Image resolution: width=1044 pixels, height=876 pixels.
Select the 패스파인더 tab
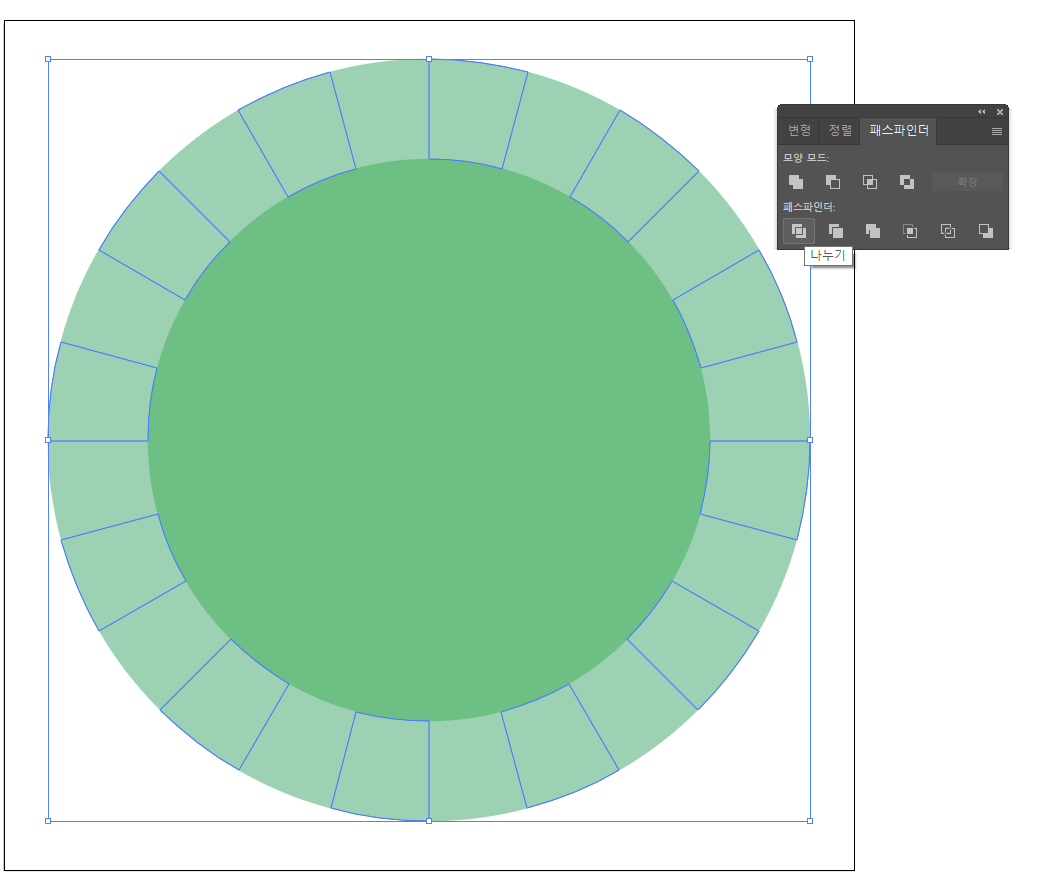point(899,130)
